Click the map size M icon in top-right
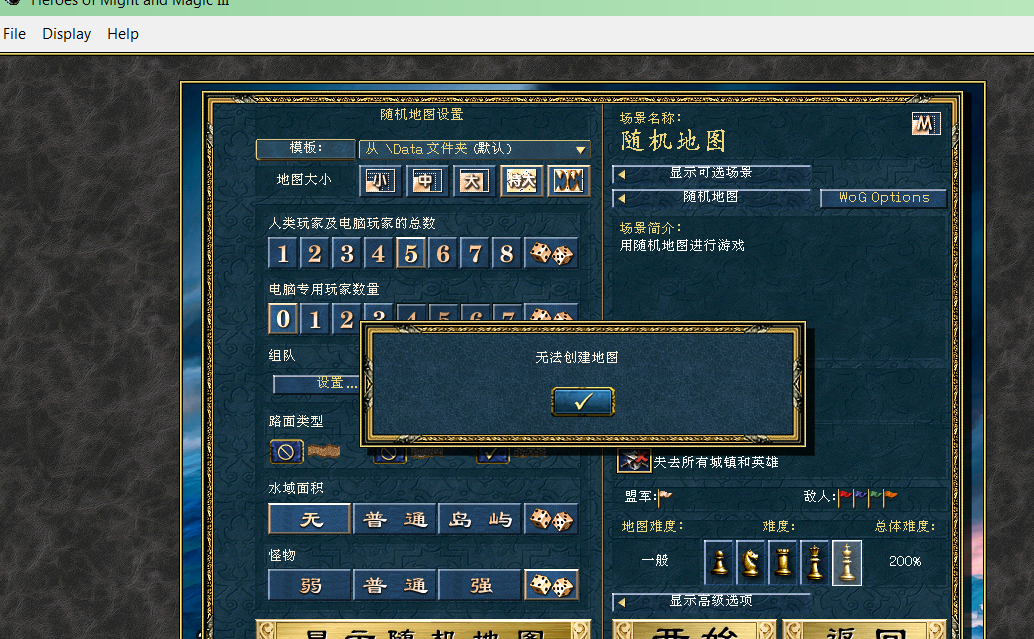Viewport: 1034px width, 639px height. 926,123
